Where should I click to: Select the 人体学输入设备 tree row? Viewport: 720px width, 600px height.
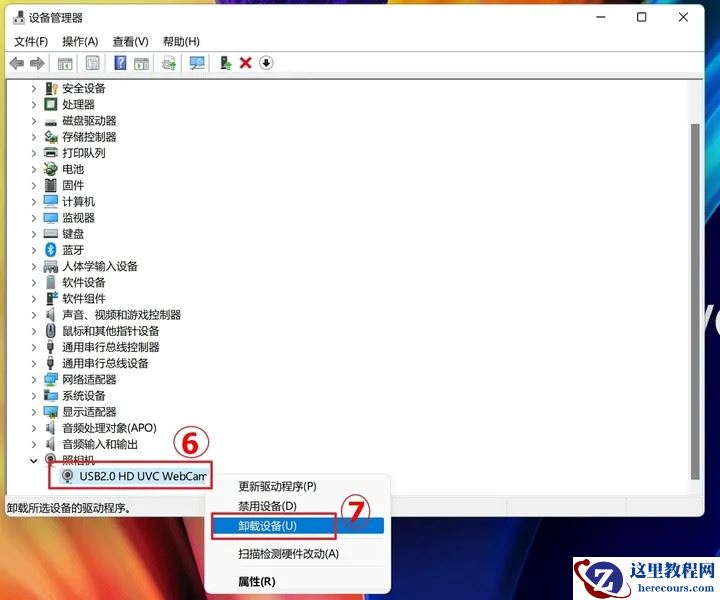(x=100, y=266)
